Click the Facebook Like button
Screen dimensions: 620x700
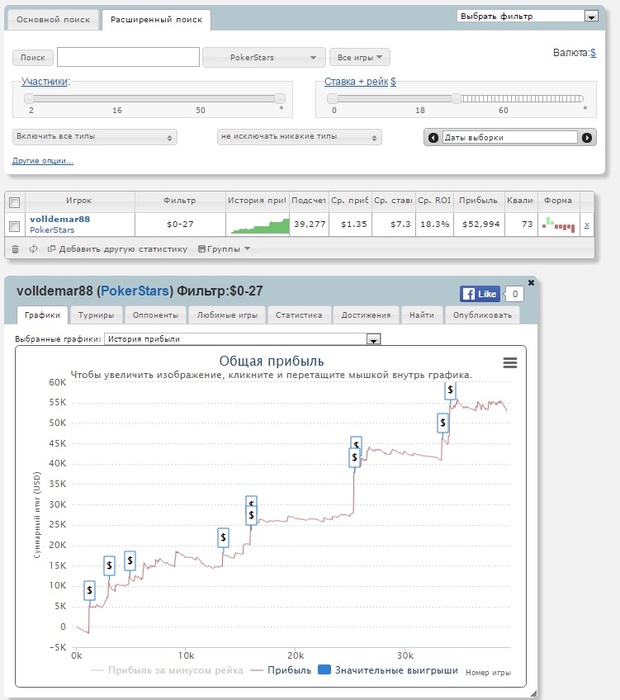pyautogui.click(x=480, y=294)
